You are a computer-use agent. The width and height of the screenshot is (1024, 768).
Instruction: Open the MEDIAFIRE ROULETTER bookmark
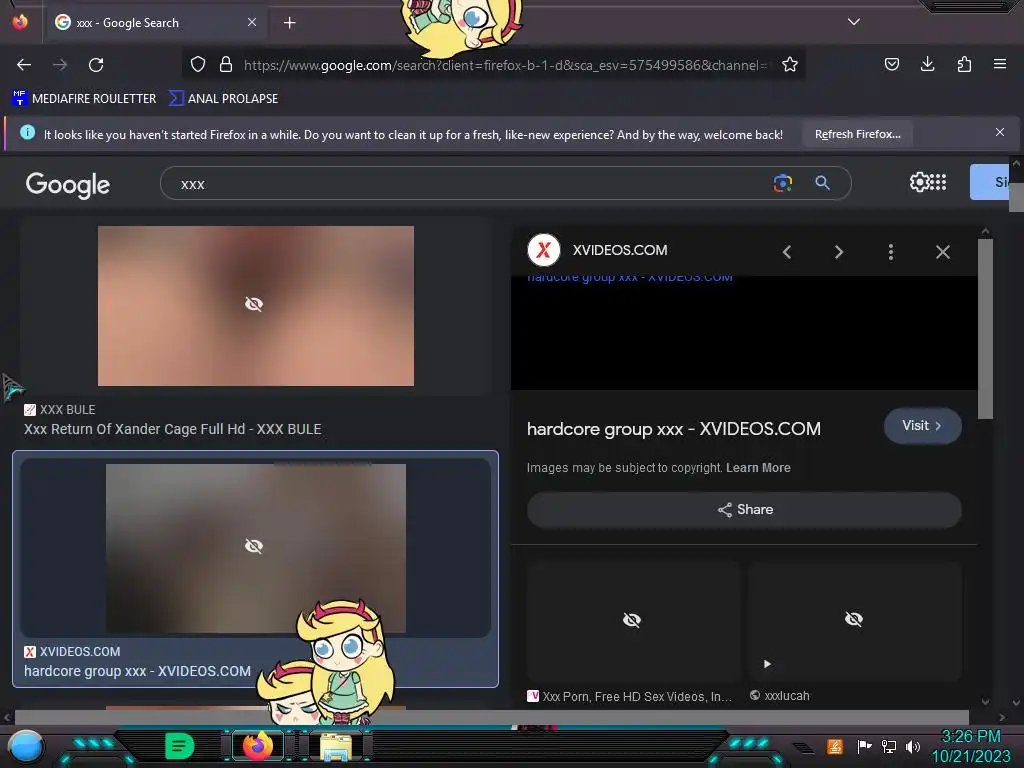pos(84,99)
